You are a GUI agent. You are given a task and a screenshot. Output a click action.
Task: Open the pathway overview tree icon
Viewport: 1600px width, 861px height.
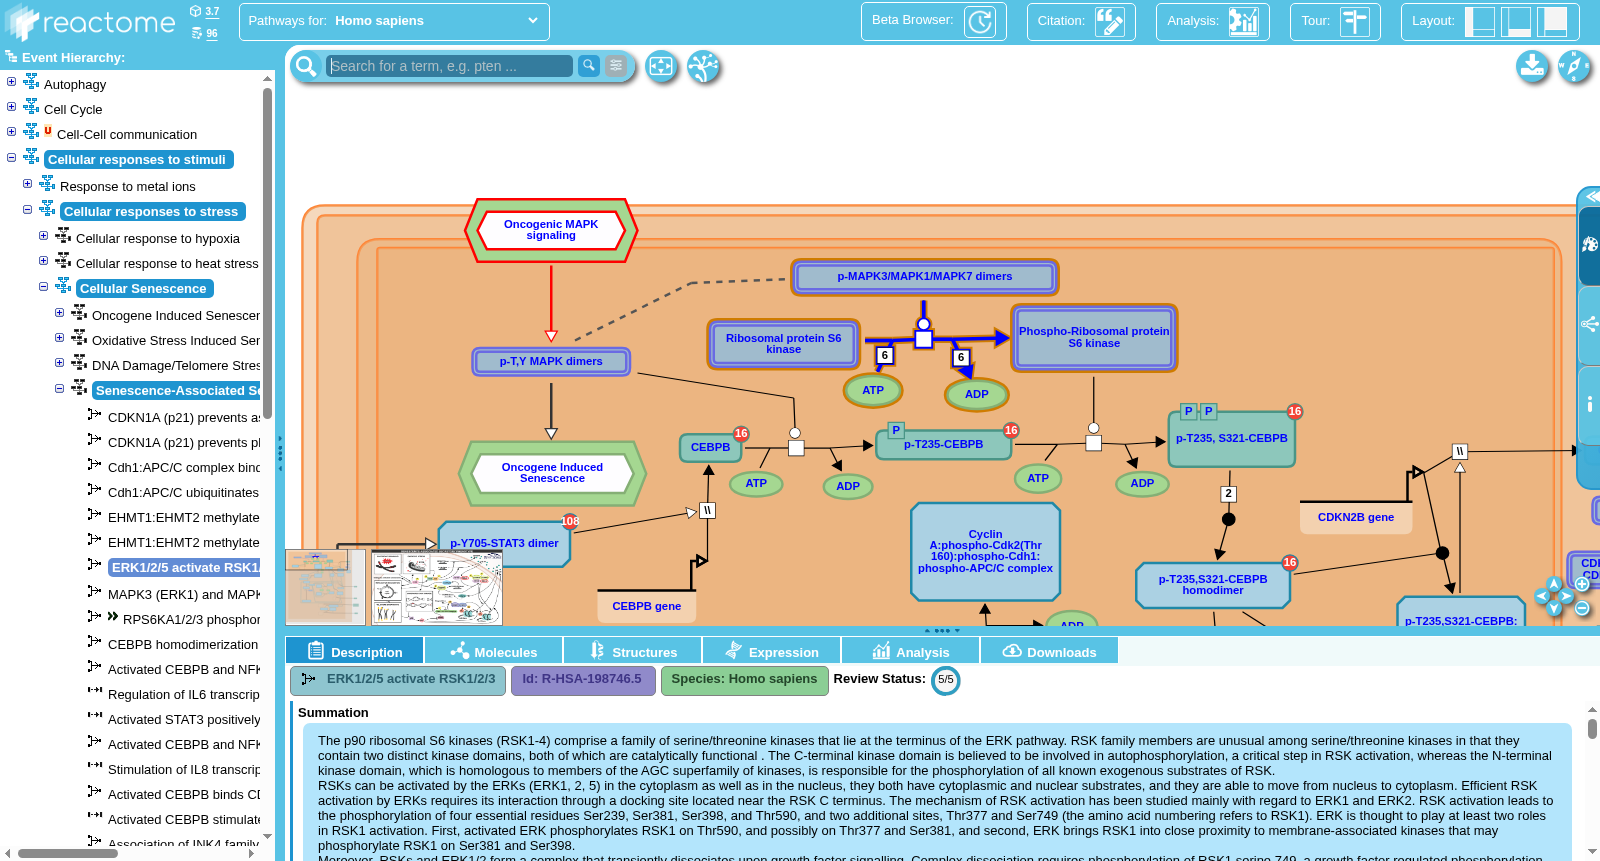tap(703, 67)
